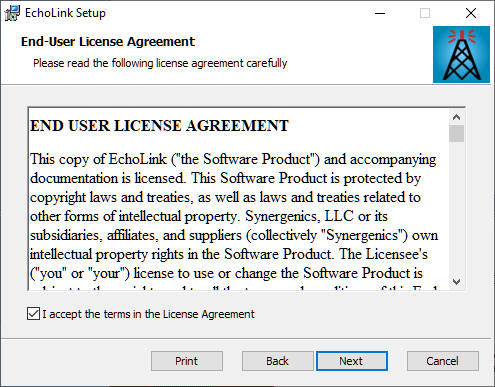This screenshot has width=495, height=387.
Task: Click the EchoLink Setup title bar text
Action: (65, 13)
